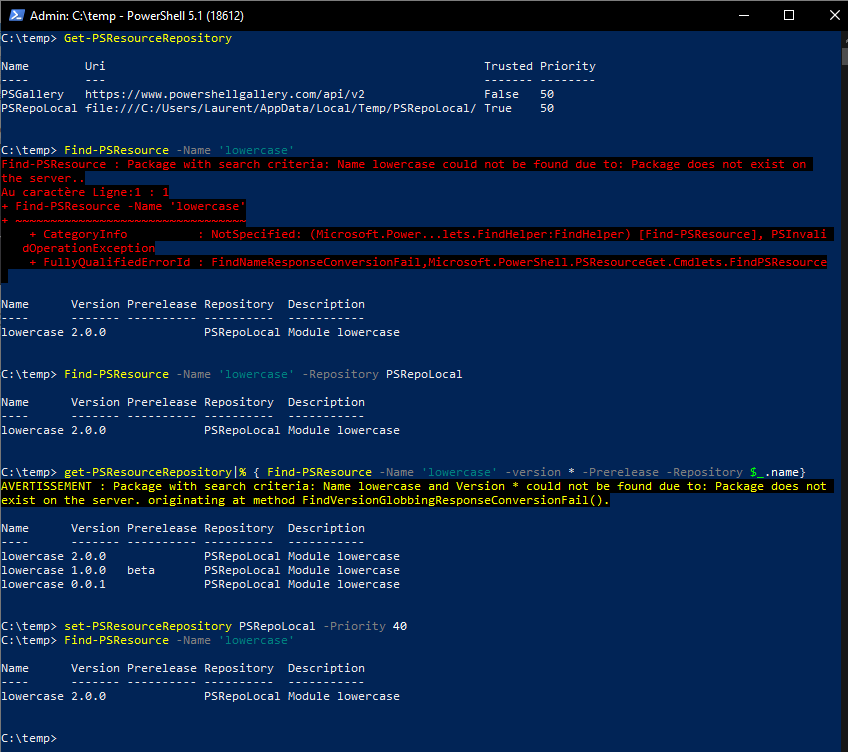848x752 pixels.
Task: Minimize the PowerShell window
Action: point(744,15)
